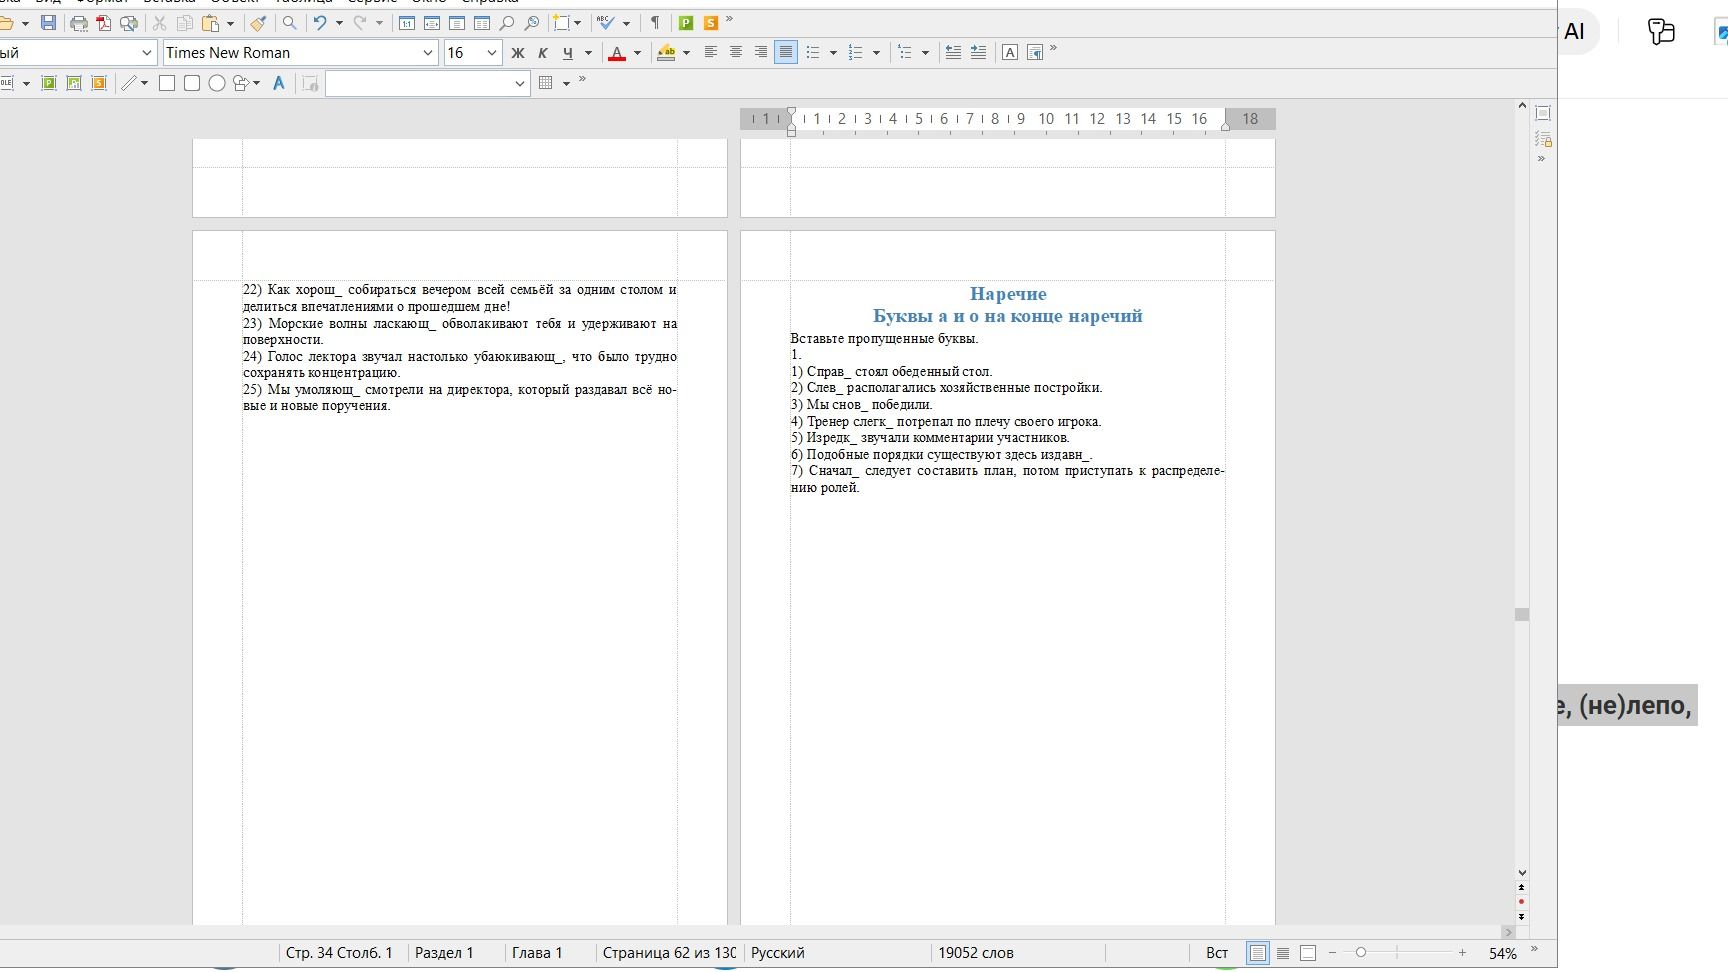Click the Print icon in the toolbar
This screenshot has height=972, width=1728.
79,23
